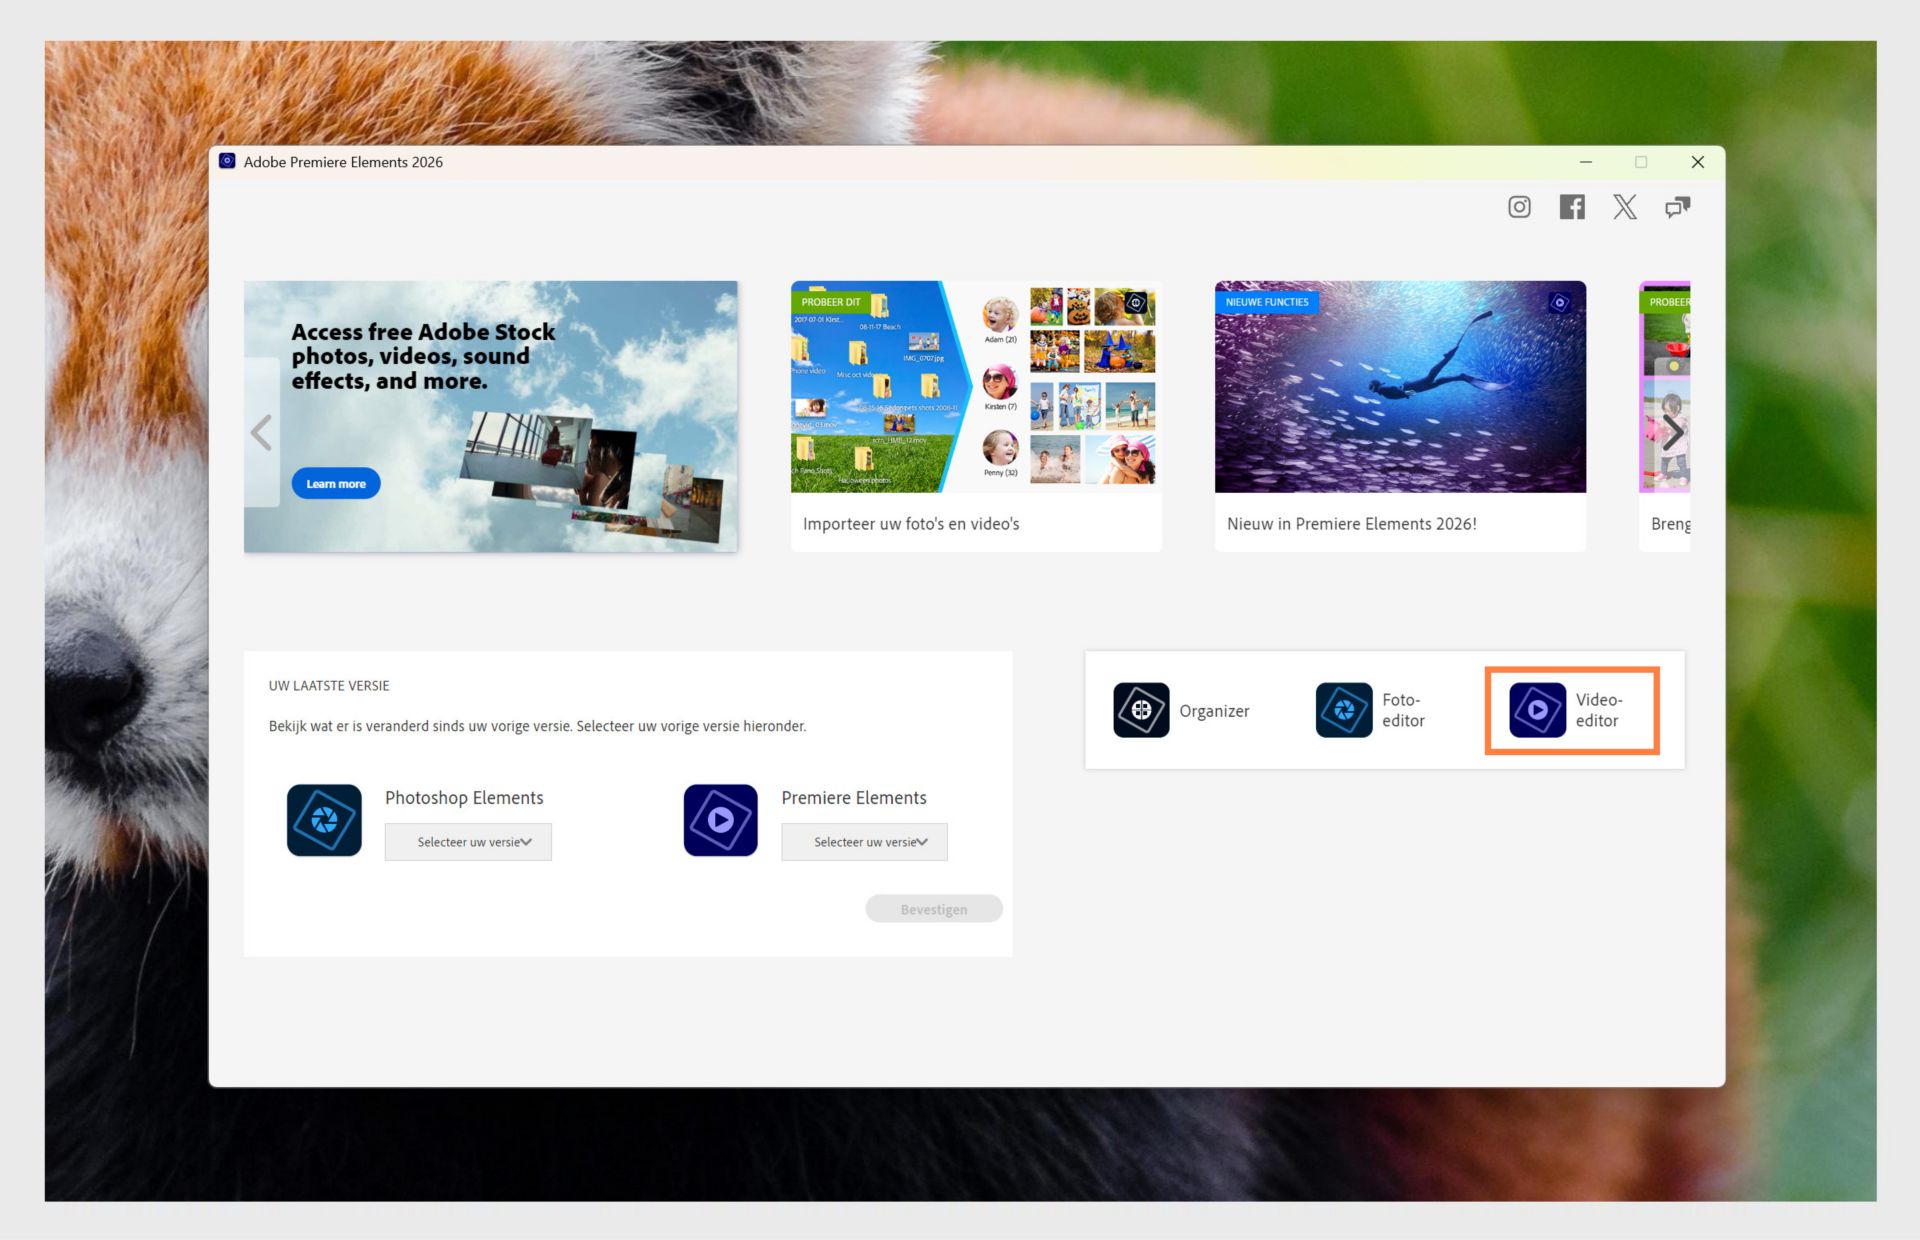Open the Organizer
Viewport: 1920px width, 1240px height.
[1141, 710]
